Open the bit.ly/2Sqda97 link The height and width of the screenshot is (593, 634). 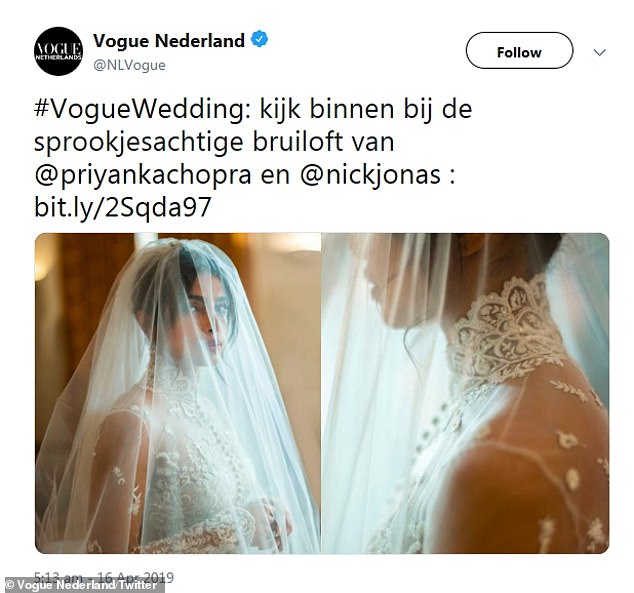(x=123, y=208)
